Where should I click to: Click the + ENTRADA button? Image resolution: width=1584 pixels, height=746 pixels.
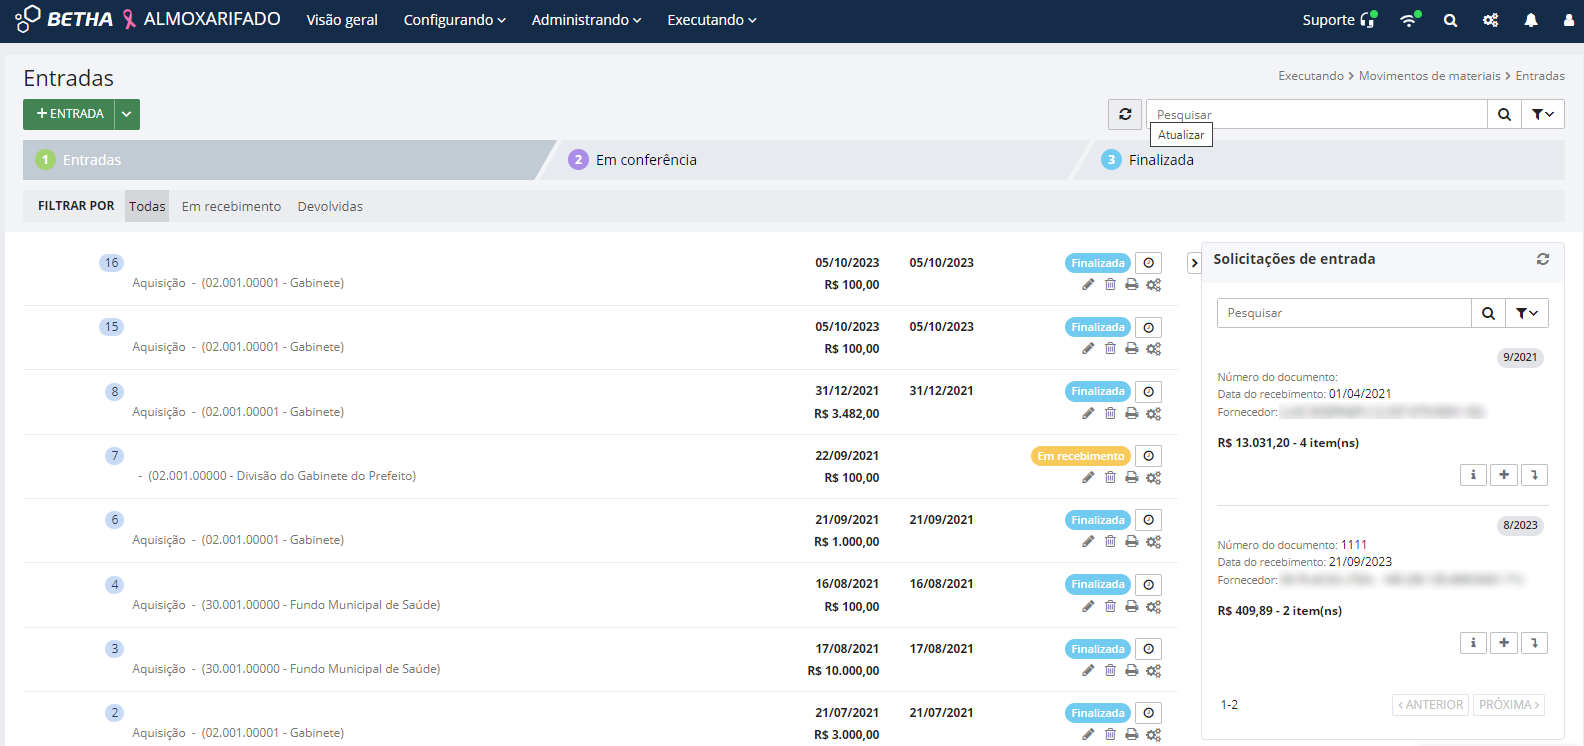tap(69, 114)
